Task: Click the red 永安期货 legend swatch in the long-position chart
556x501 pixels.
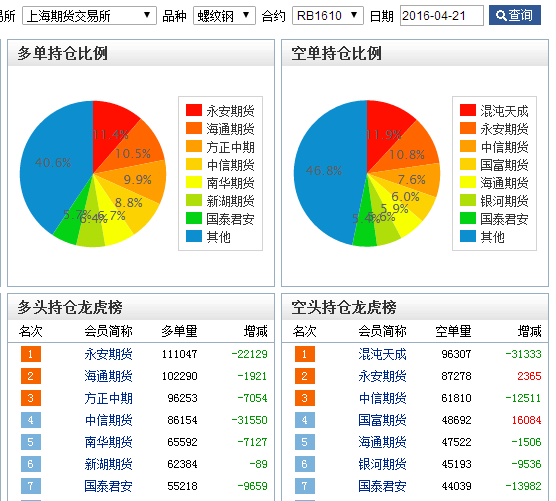Action: [x=194, y=110]
